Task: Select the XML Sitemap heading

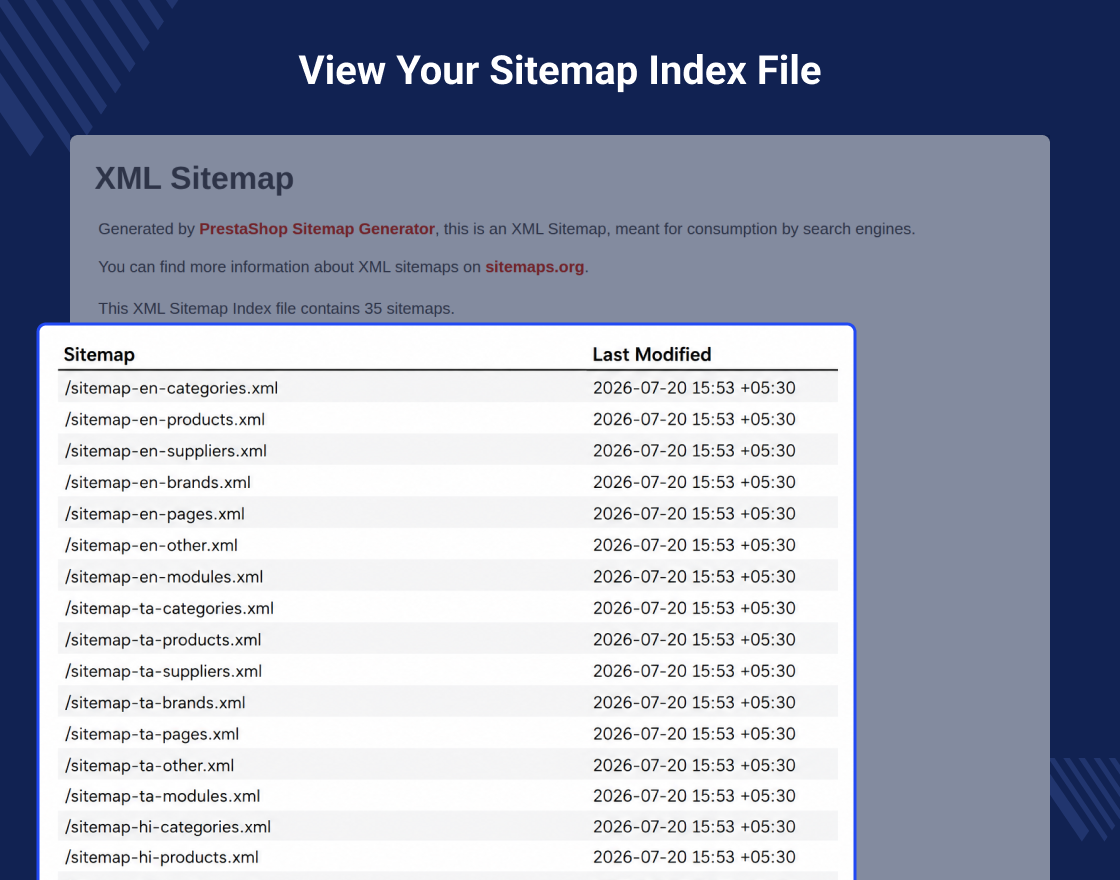Action: pyautogui.click(x=194, y=178)
